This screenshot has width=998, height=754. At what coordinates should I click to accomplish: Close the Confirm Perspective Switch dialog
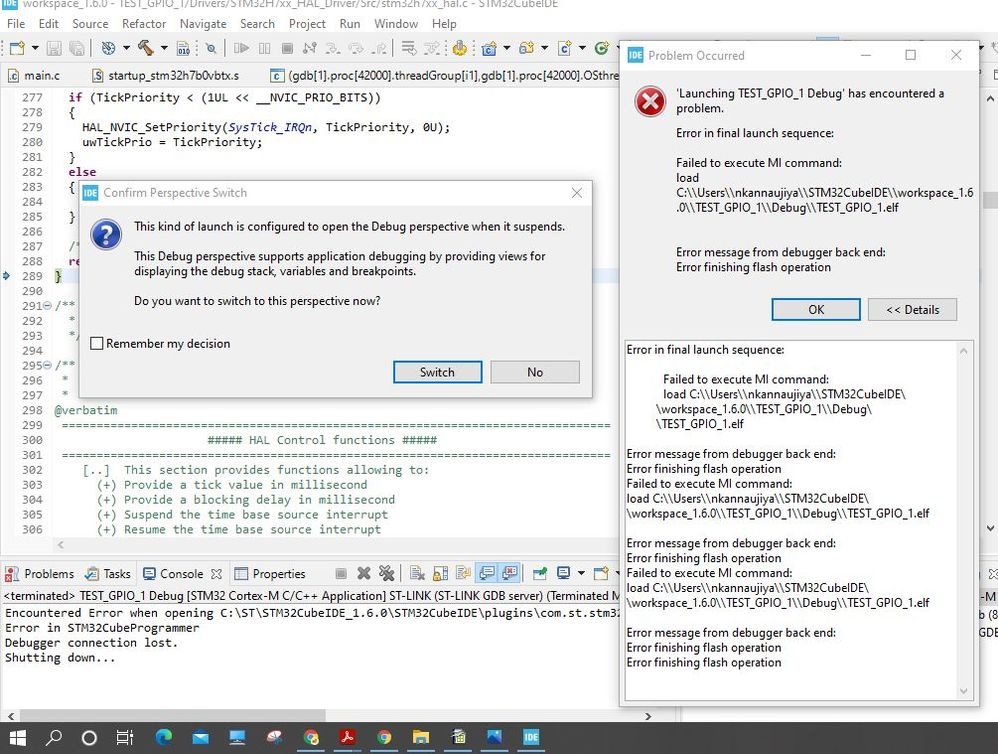(x=577, y=193)
